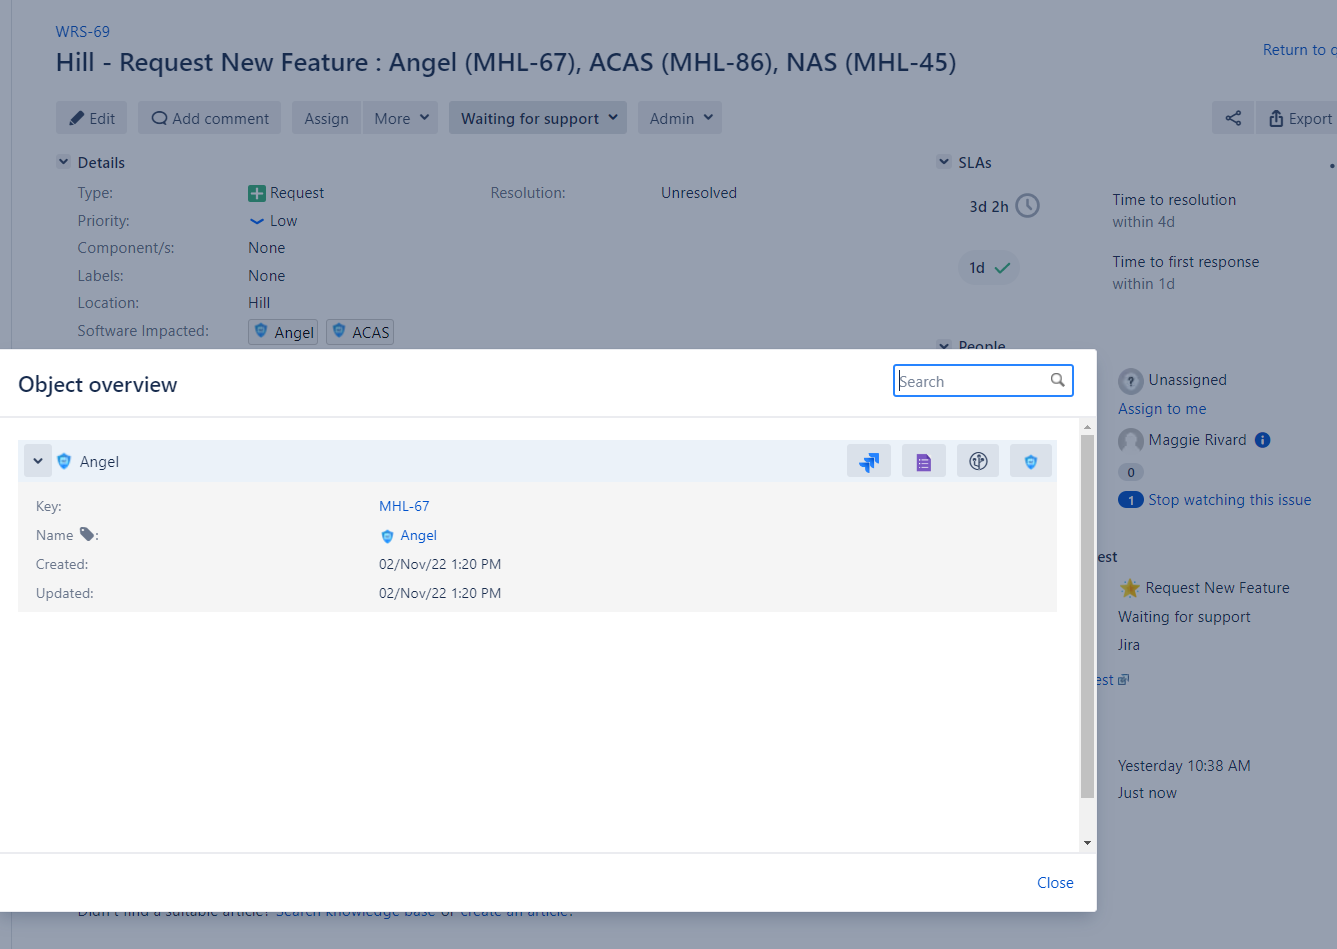The image size is (1337, 949).
Task: Open Jira issues for the Angel object
Action: tap(869, 460)
